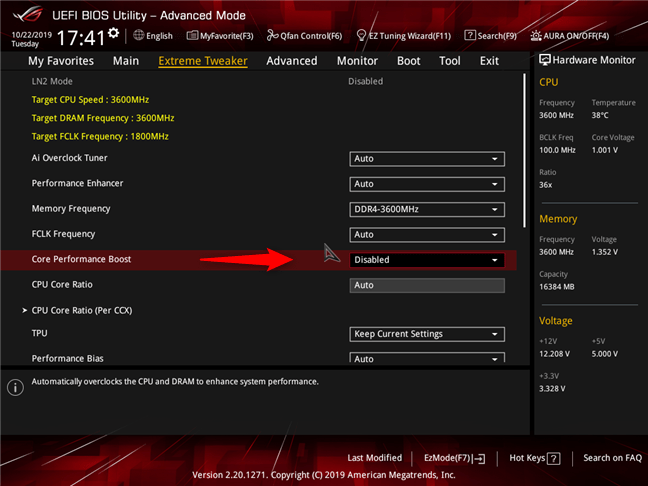Expand the TPU Keep Current Settings dropdown
The image size is (648, 486).
click(427, 334)
